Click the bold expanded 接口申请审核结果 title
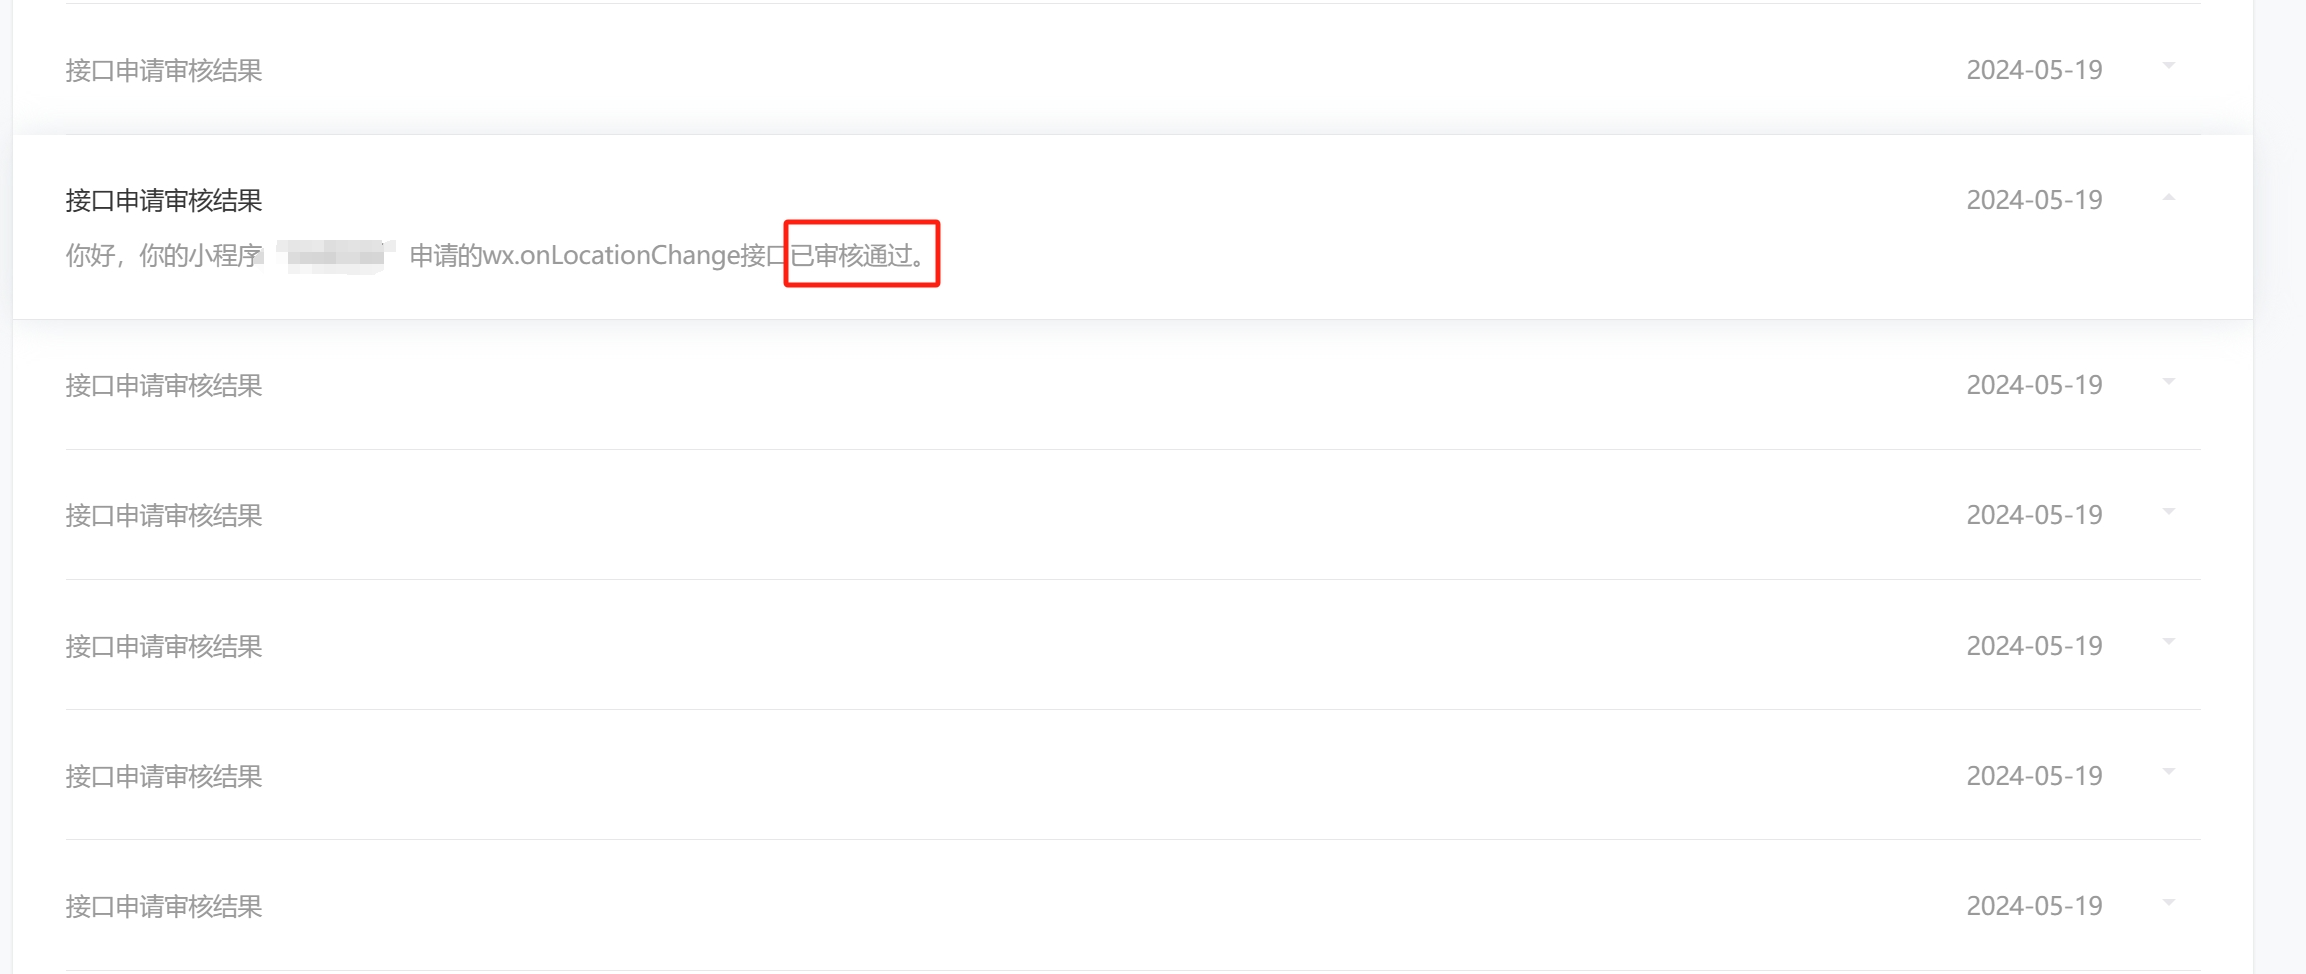Image resolution: width=2306 pixels, height=974 pixels. tap(164, 201)
